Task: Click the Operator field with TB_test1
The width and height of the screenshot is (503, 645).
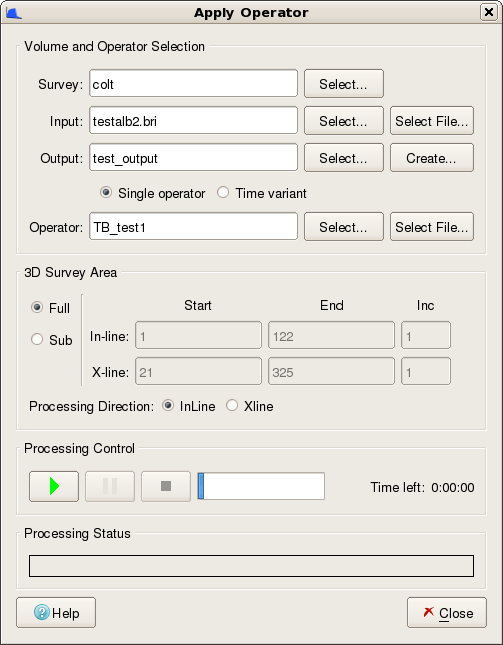Action: click(x=193, y=227)
